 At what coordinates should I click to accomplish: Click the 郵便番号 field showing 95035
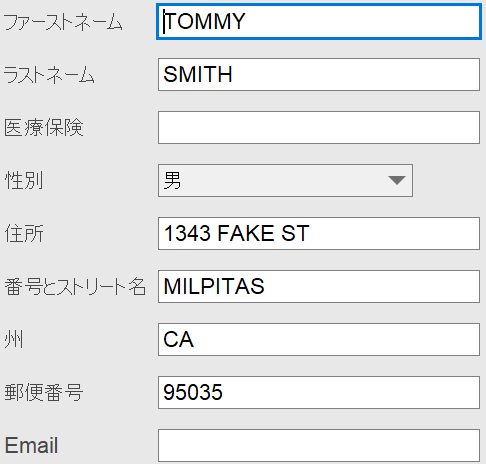coord(319,392)
